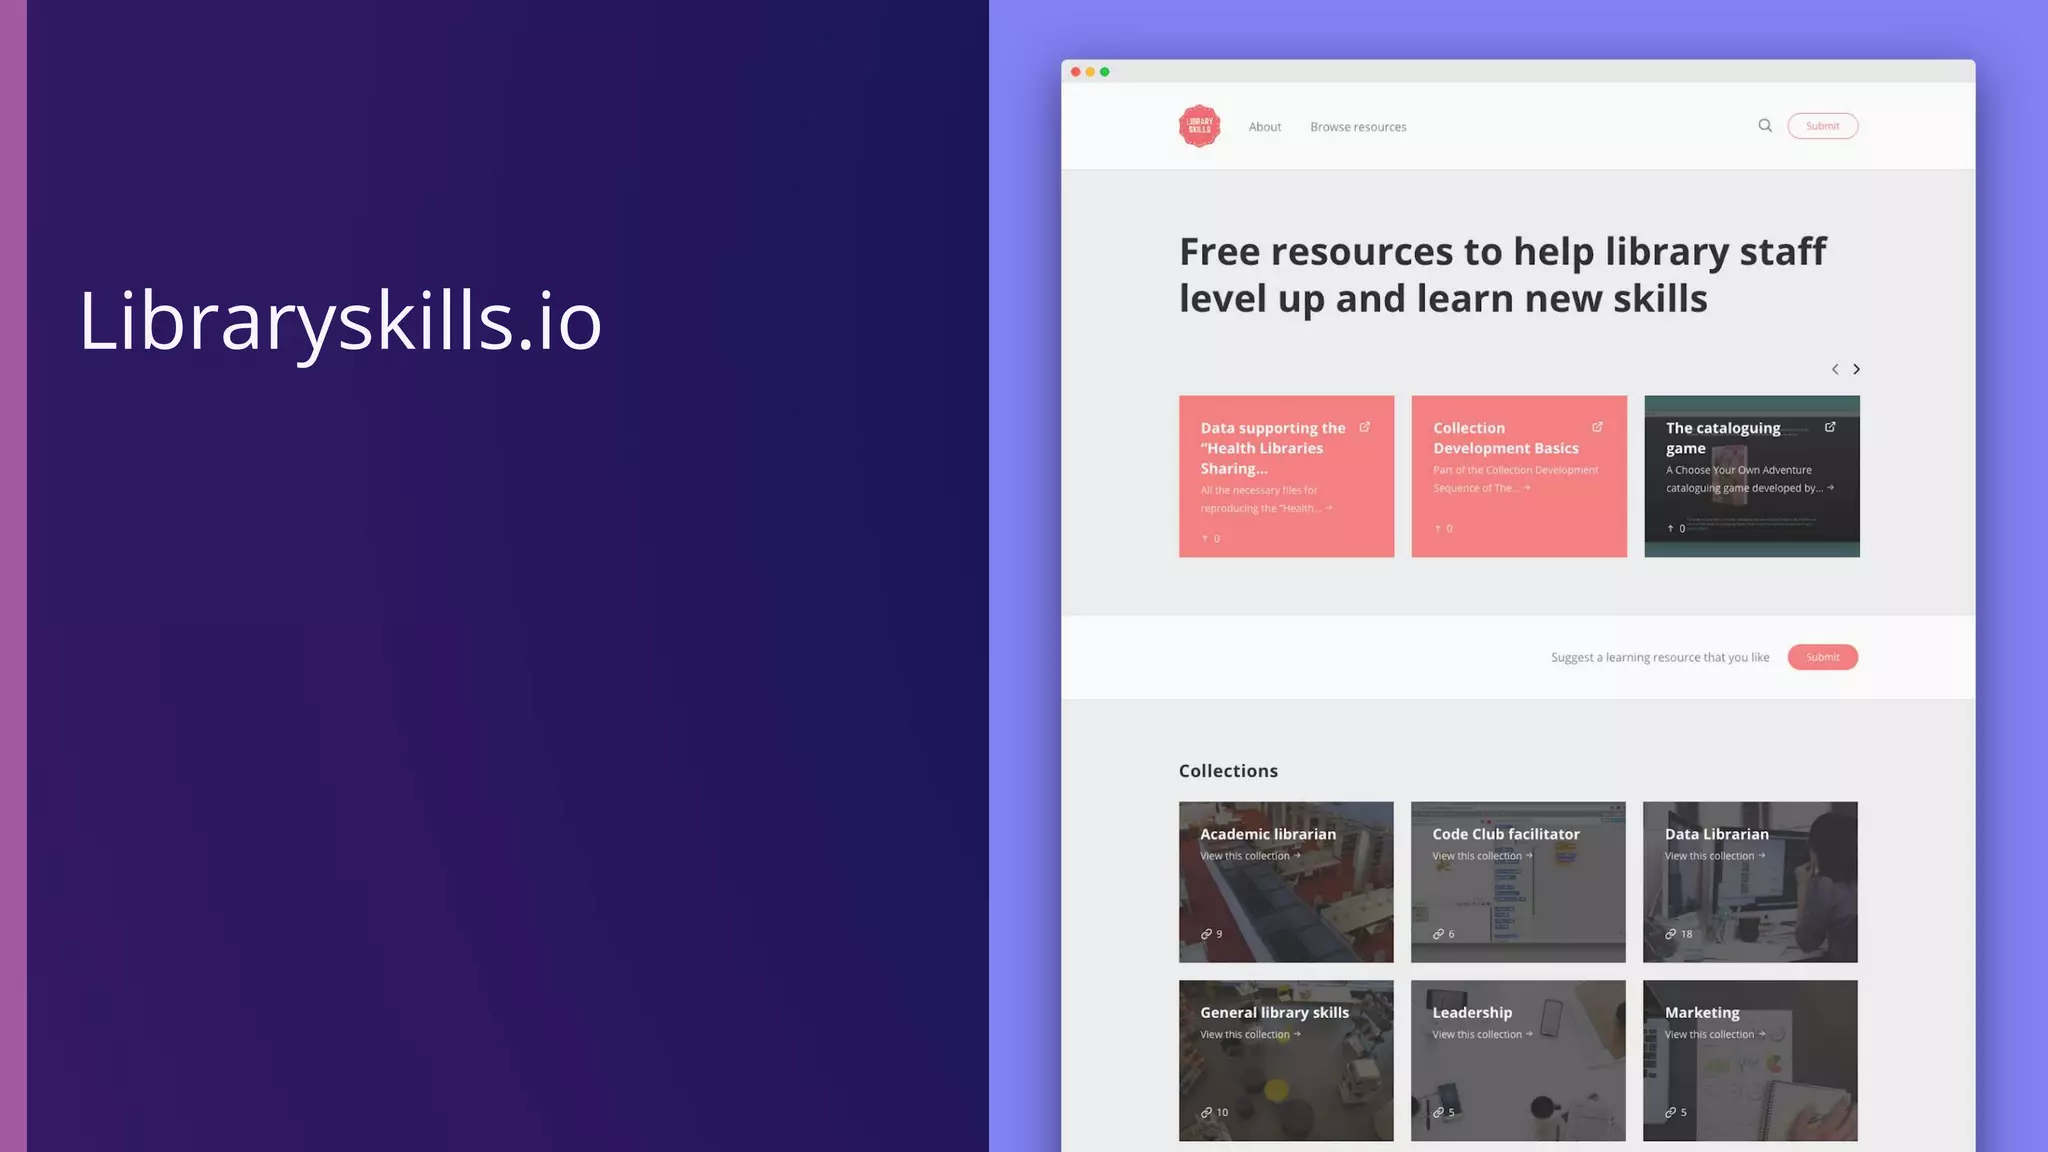The image size is (2048, 1152).
Task: Go to previous featured resources with left chevron
Action: [x=1835, y=369]
